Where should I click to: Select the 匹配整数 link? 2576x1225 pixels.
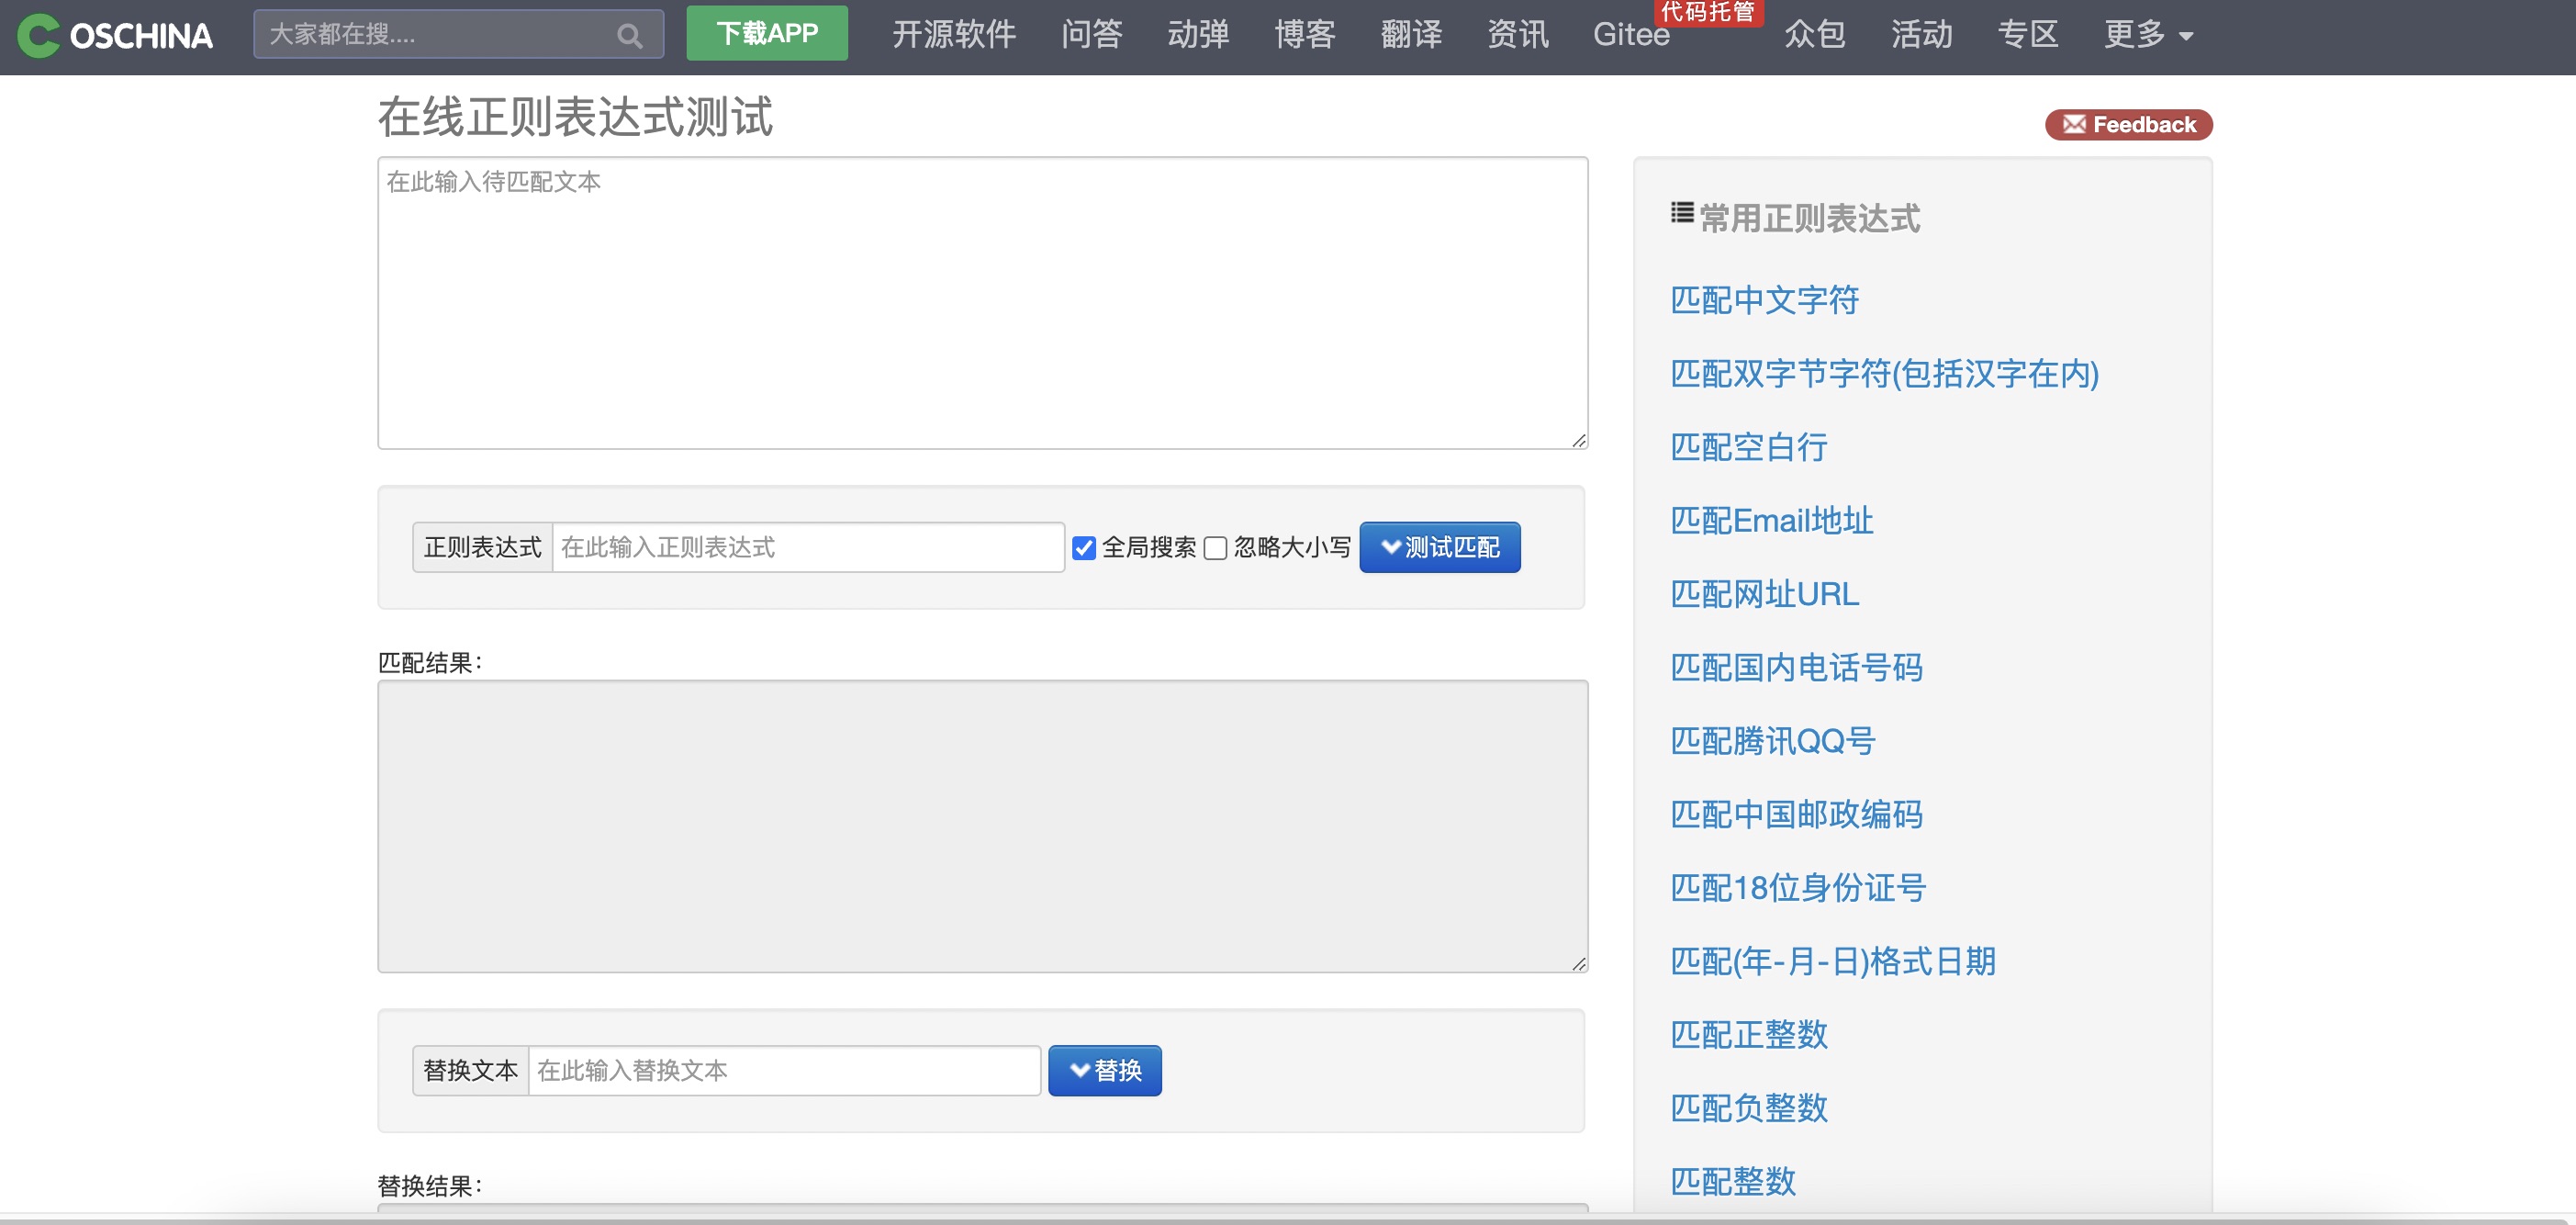[x=1733, y=1182]
